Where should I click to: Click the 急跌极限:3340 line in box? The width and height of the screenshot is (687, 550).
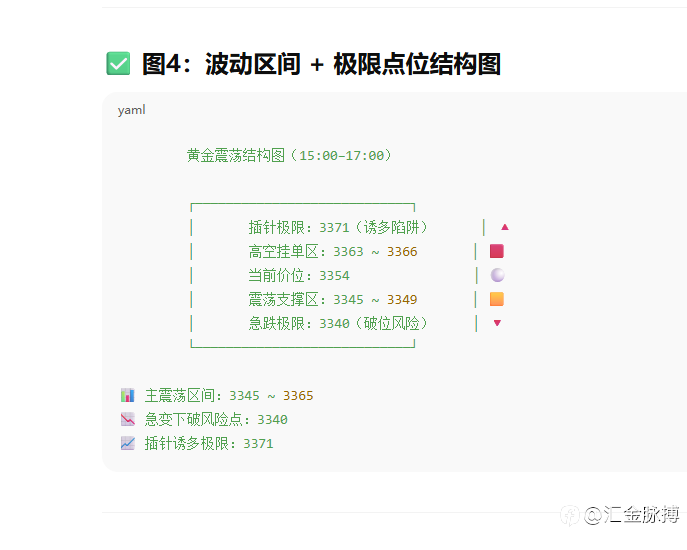[x=339, y=323]
